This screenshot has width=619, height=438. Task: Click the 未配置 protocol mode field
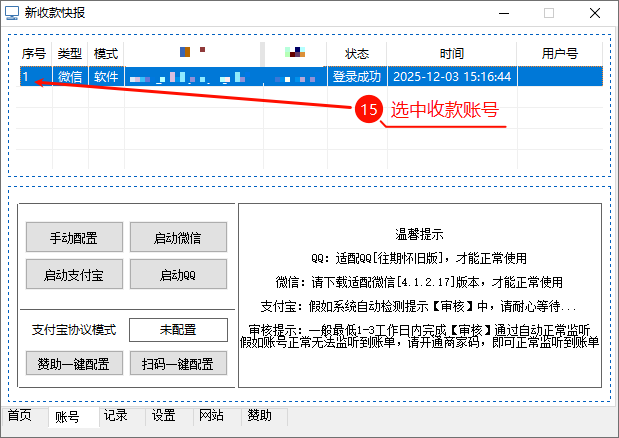pos(178,330)
